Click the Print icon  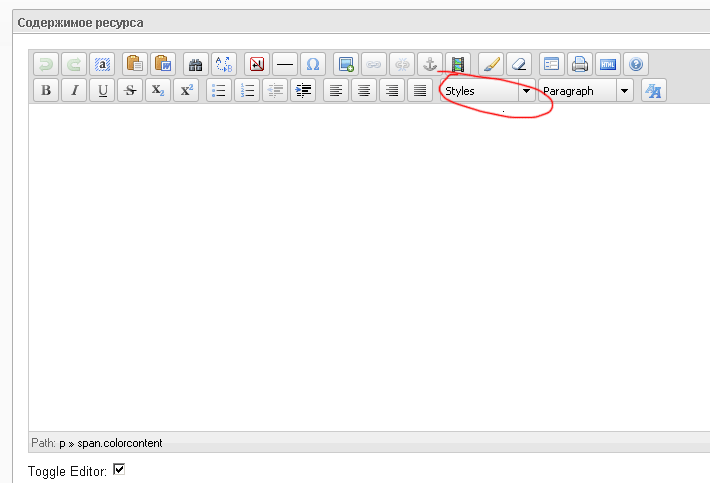[x=580, y=64]
